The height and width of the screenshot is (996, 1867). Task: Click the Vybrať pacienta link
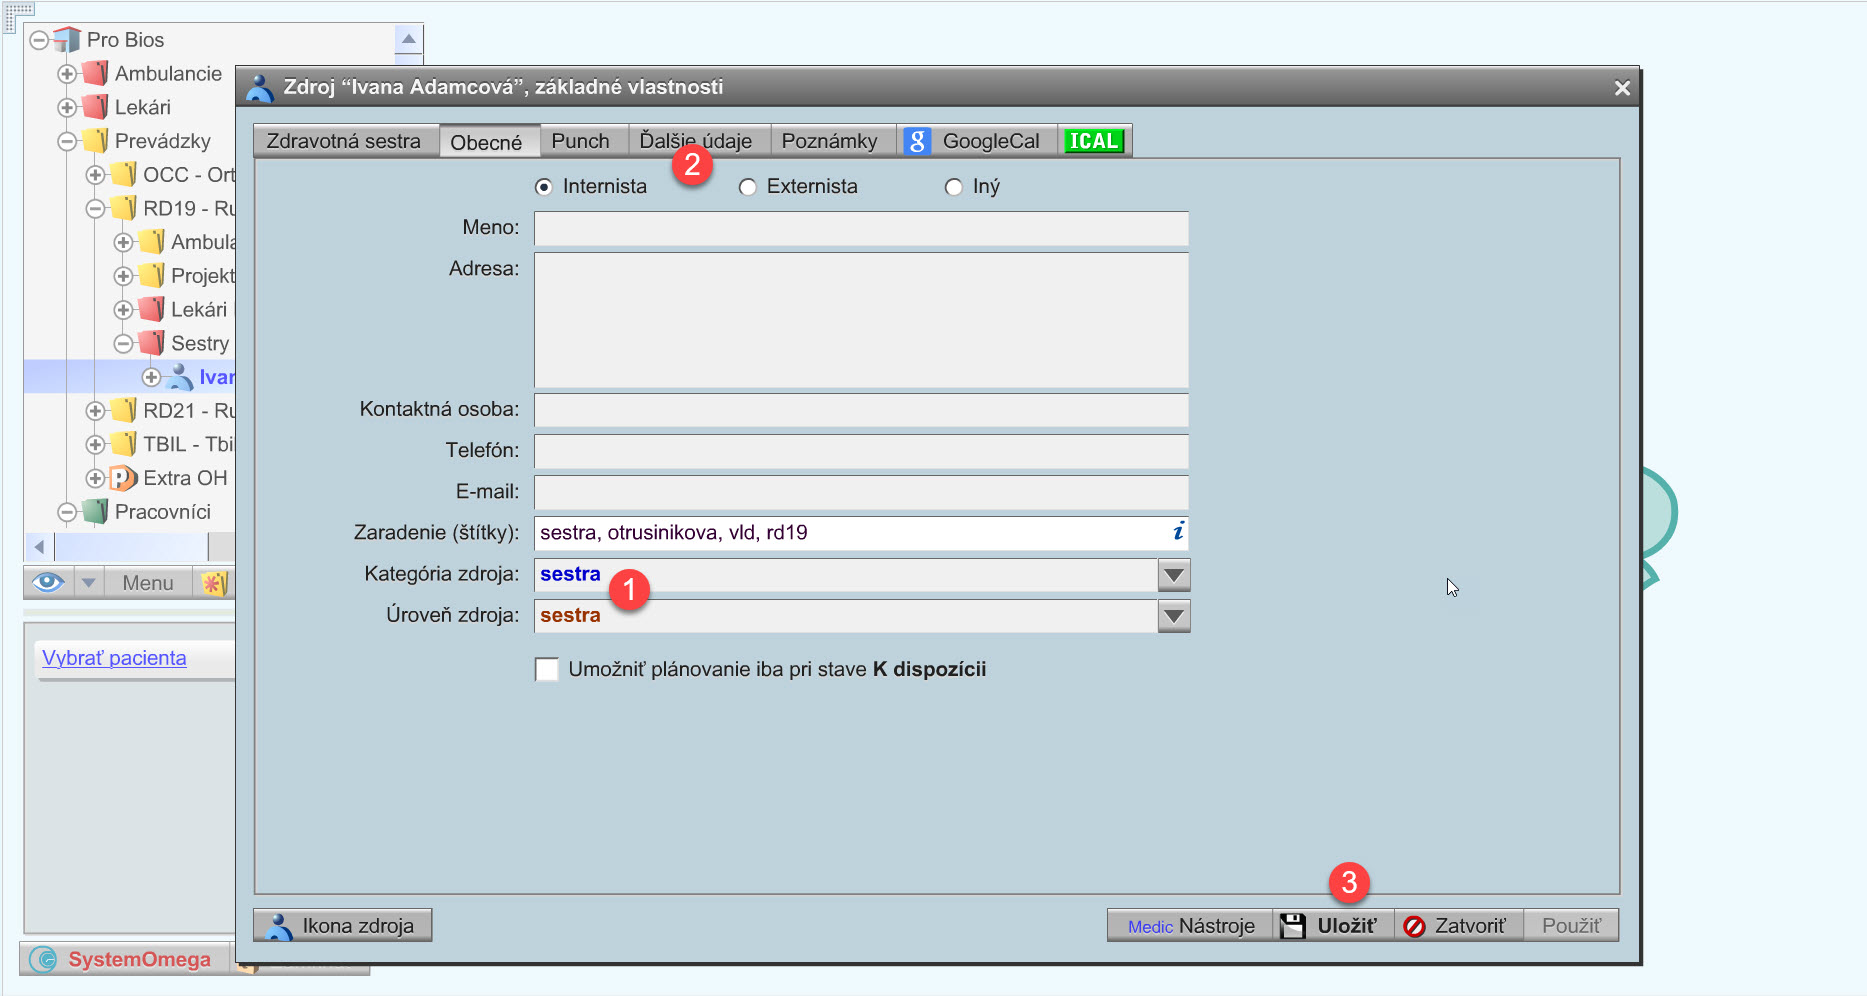click(x=114, y=658)
